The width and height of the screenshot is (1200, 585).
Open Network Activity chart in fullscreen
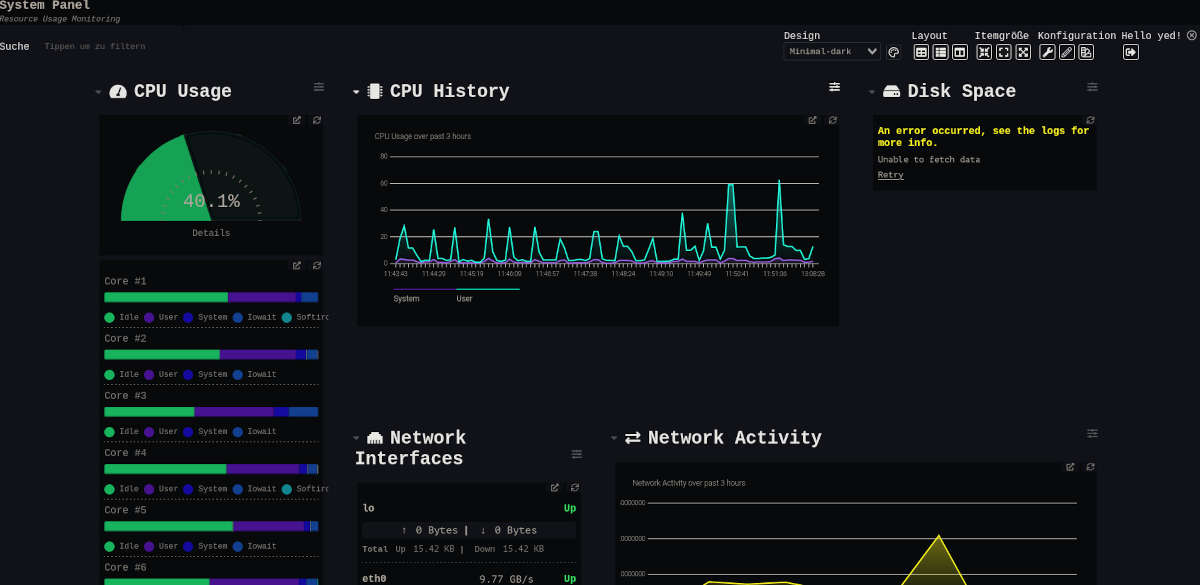coord(1071,467)
